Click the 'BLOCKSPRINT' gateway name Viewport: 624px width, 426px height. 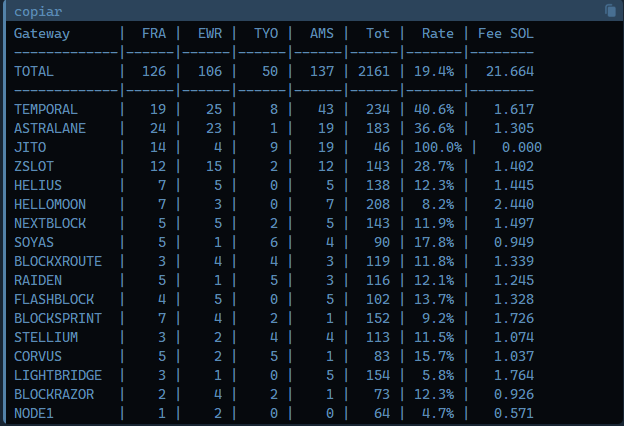click(58, 319)
